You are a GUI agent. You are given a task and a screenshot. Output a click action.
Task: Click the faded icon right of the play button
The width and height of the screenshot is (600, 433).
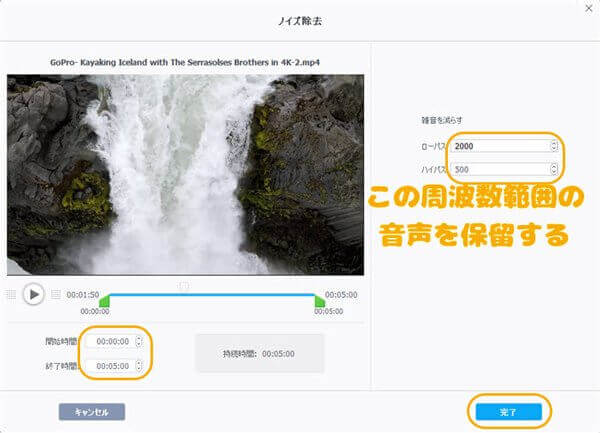pos(56,294)
